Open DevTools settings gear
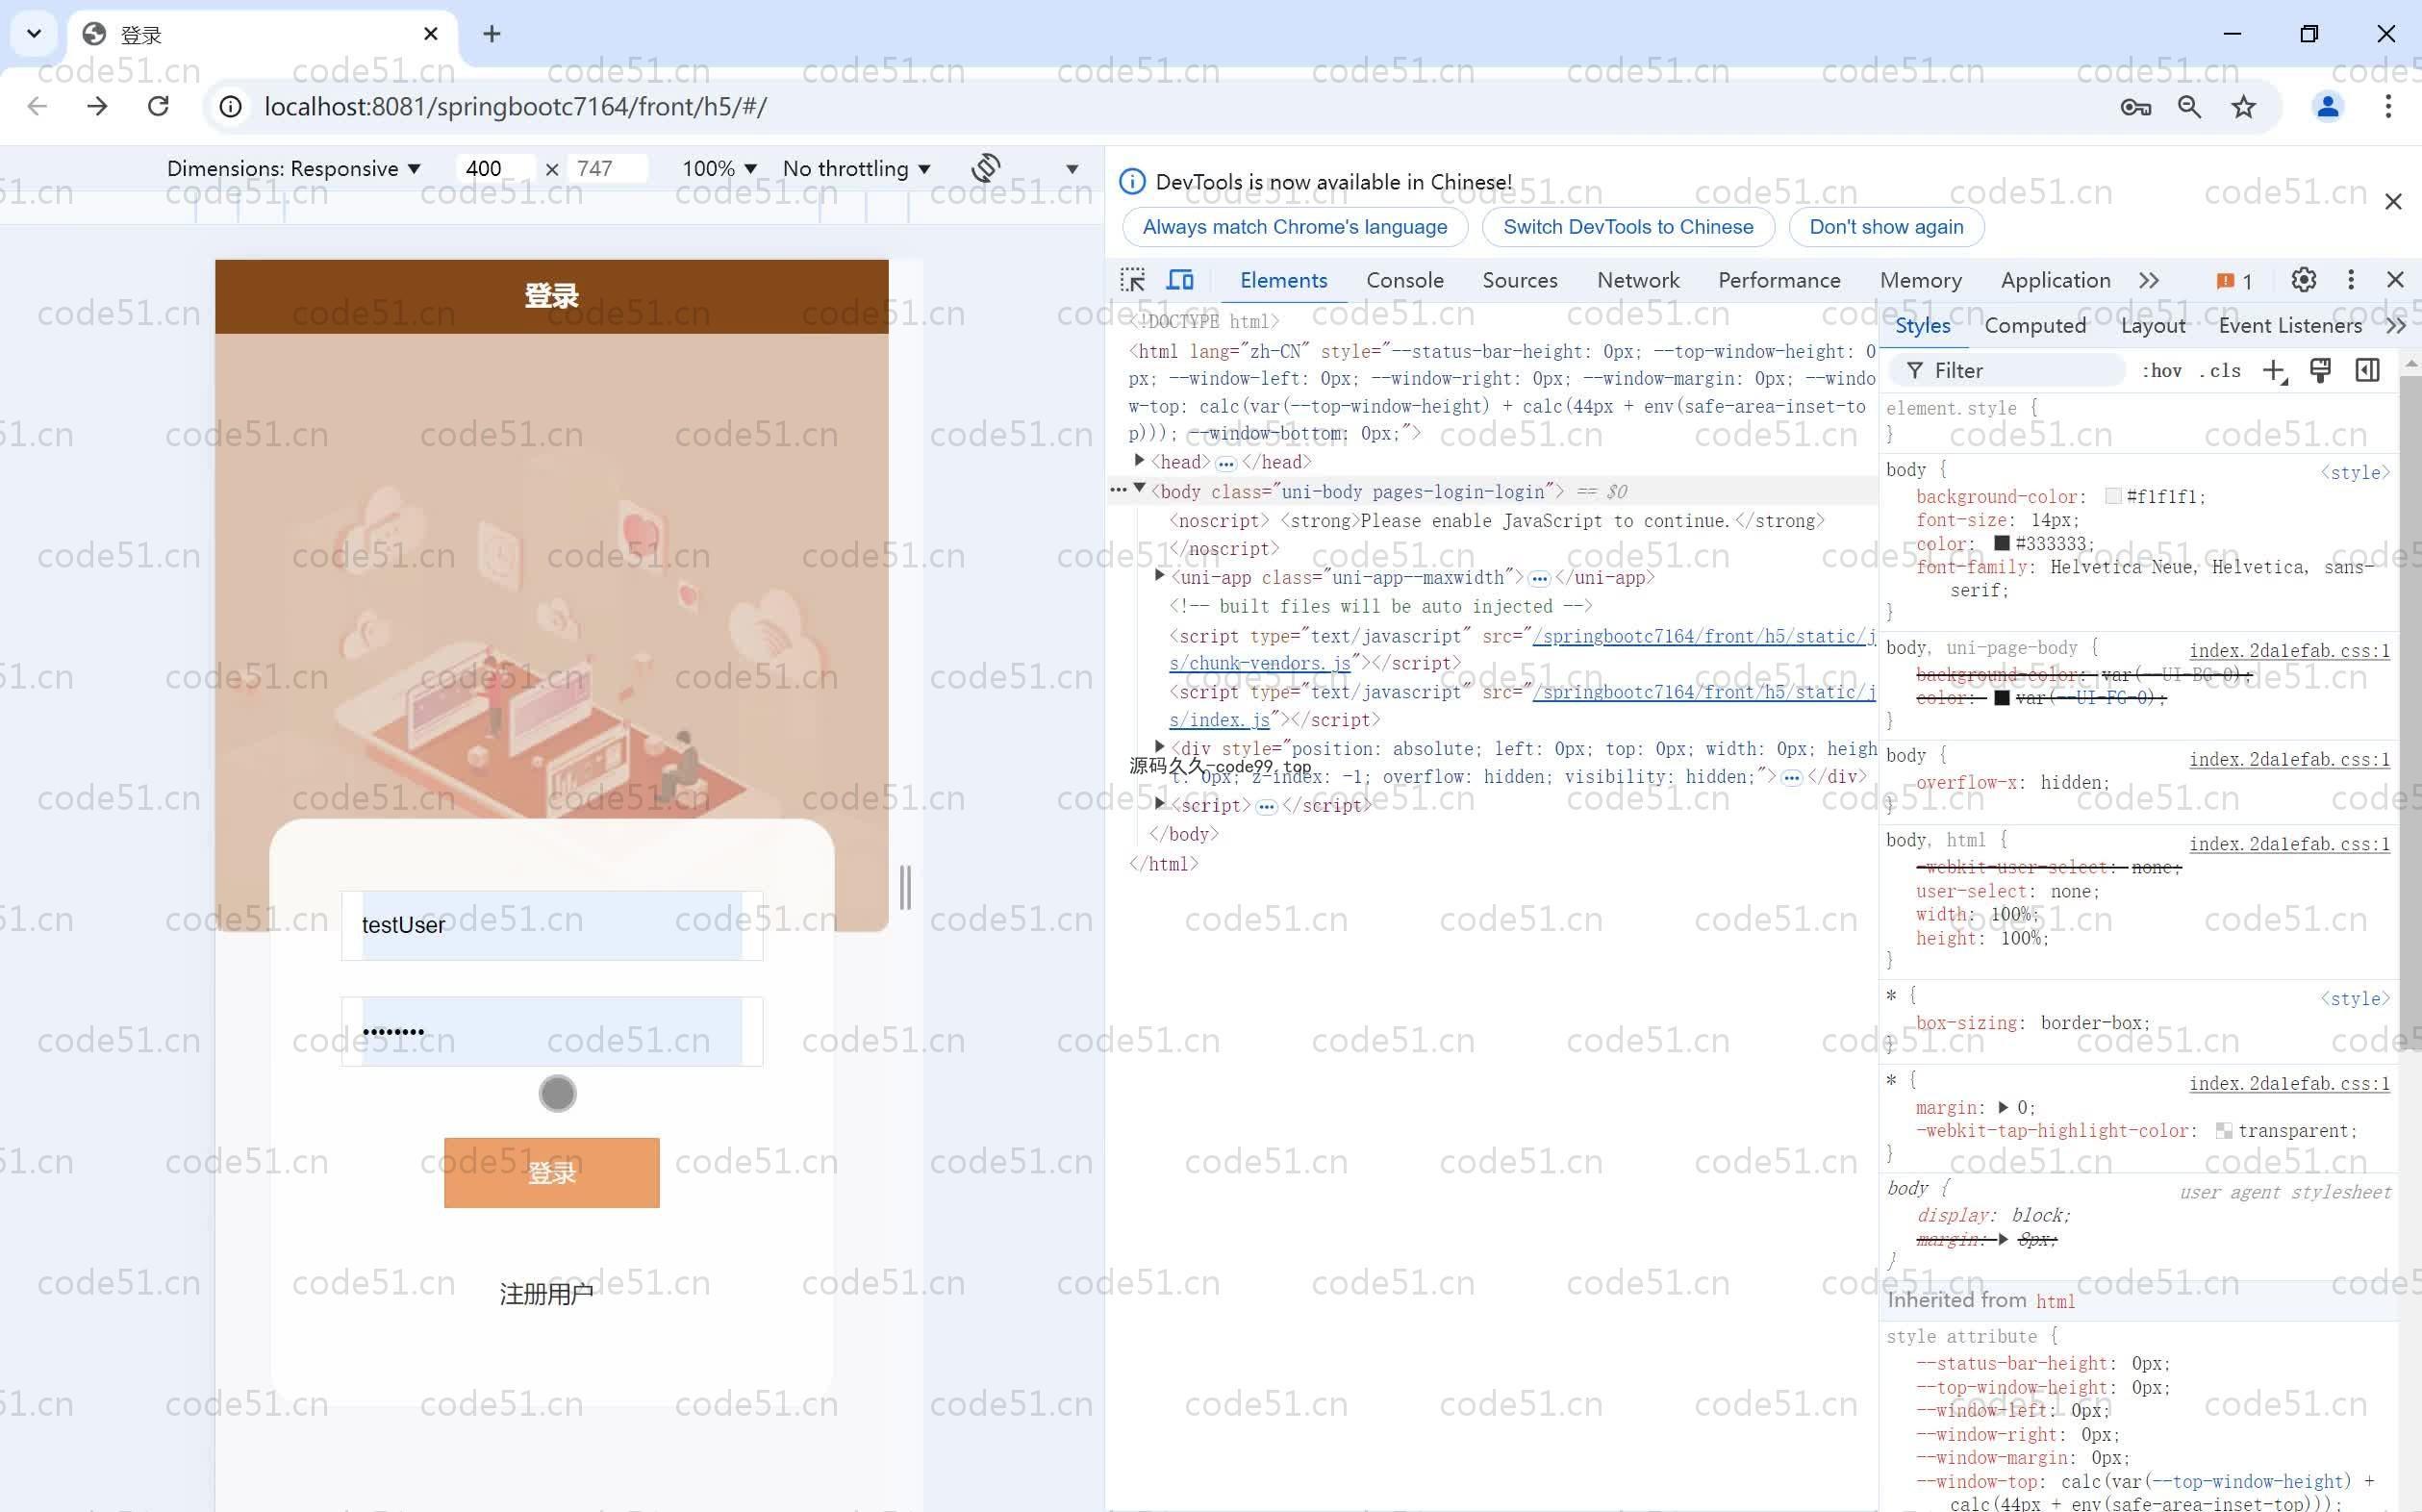Screen dimensions: 2422x1512 click(2303, 280)
